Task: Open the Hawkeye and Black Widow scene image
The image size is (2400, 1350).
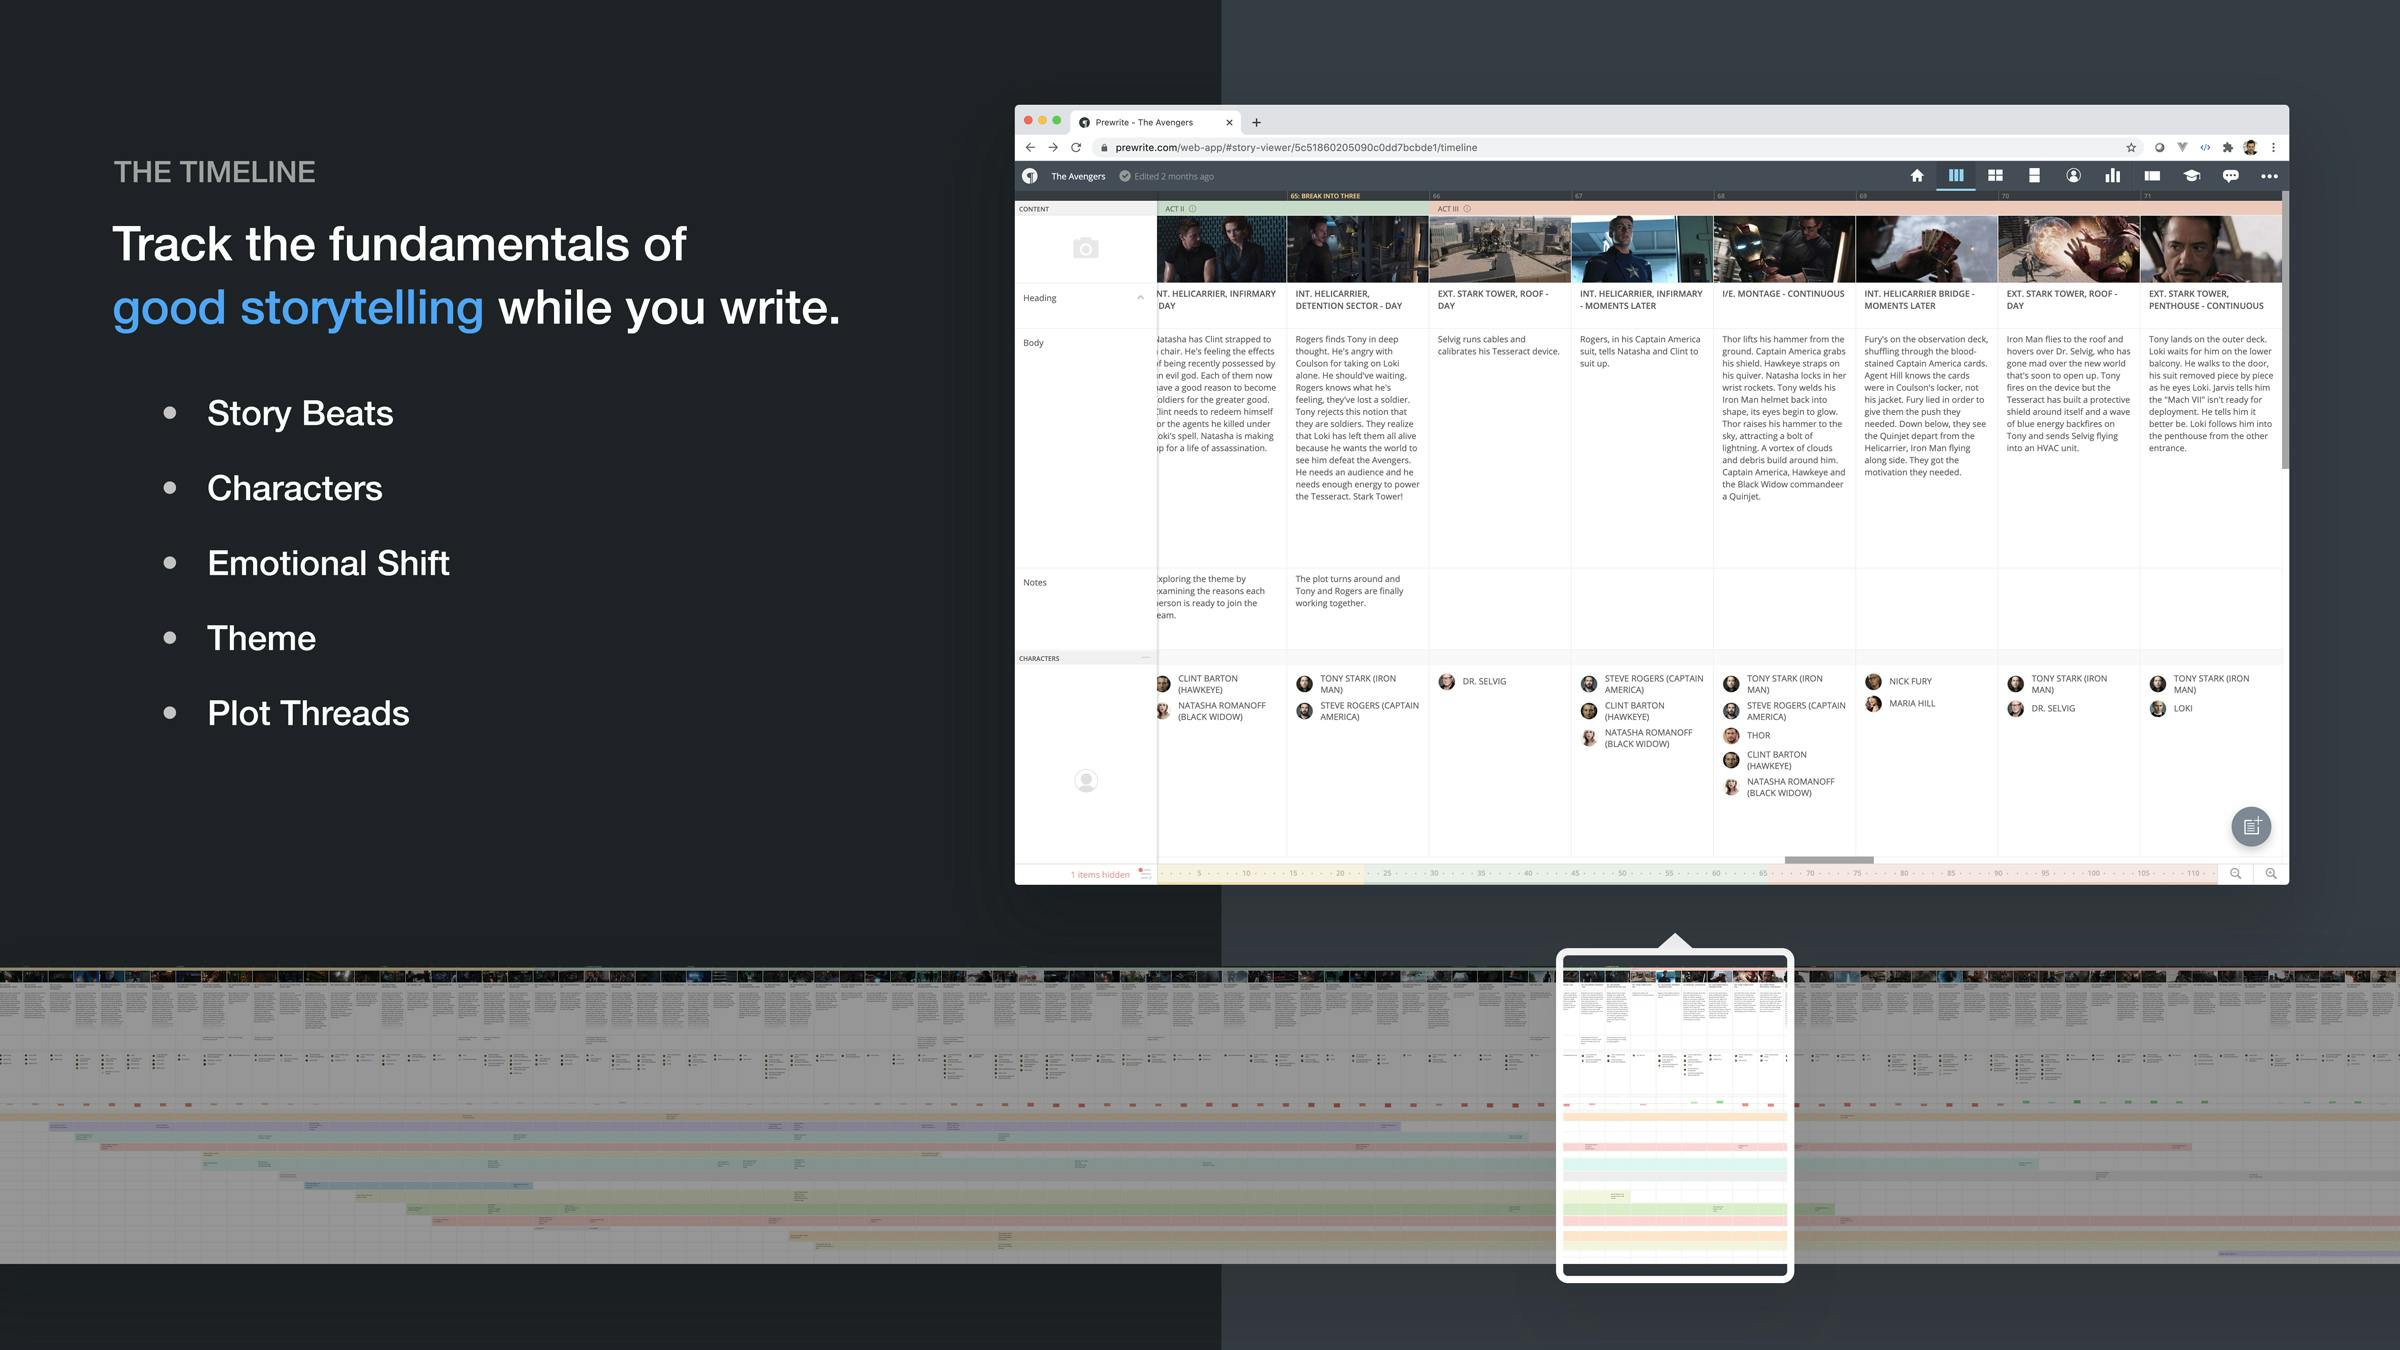Action: (1222, 249)
